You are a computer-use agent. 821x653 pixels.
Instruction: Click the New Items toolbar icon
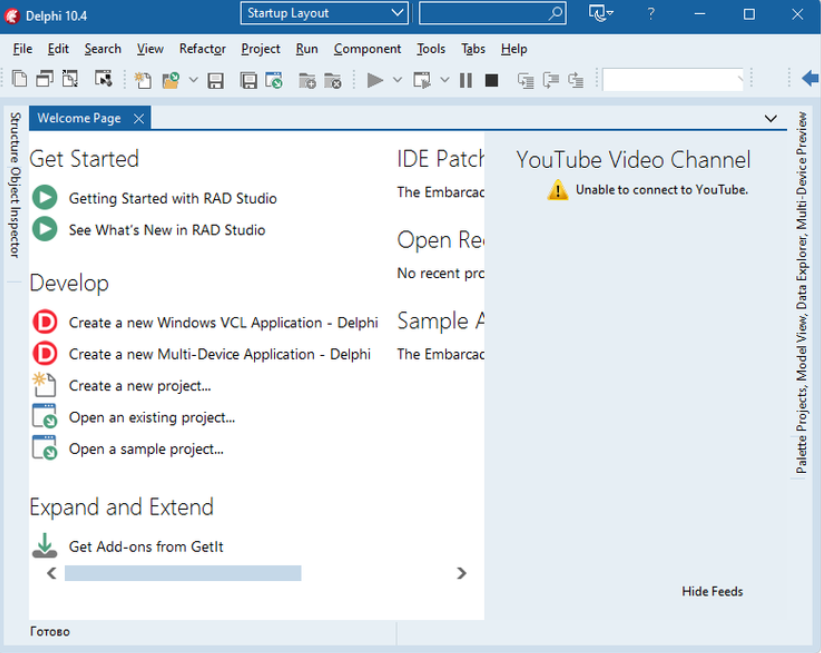(143, 80)
